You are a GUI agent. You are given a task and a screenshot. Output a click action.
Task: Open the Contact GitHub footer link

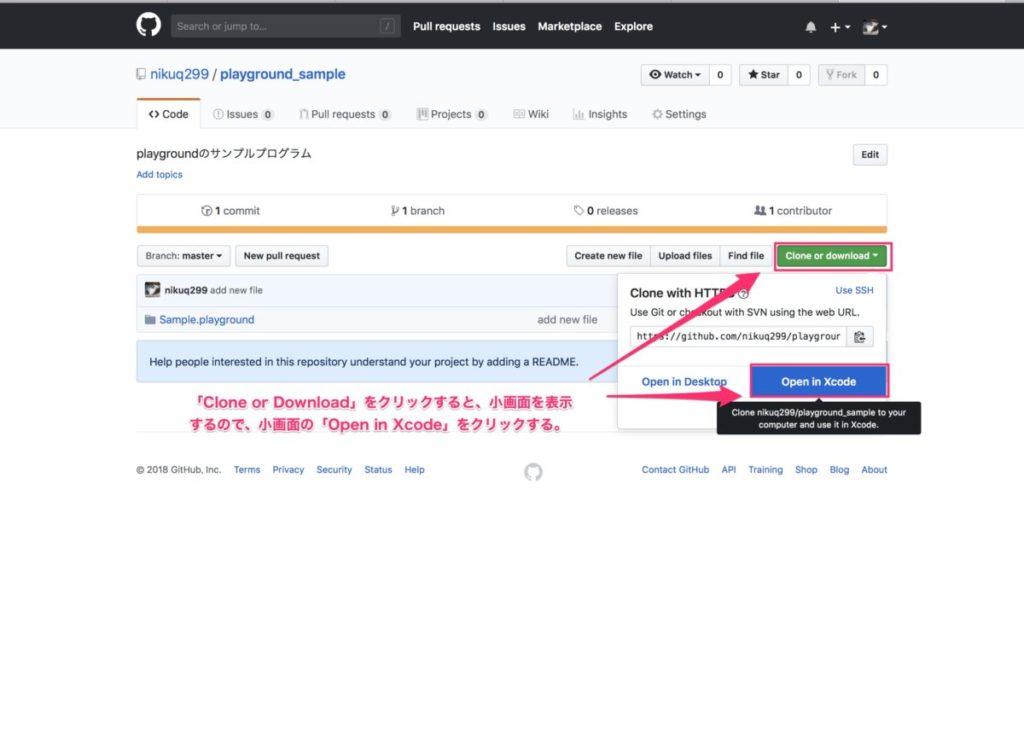(675, 469)
